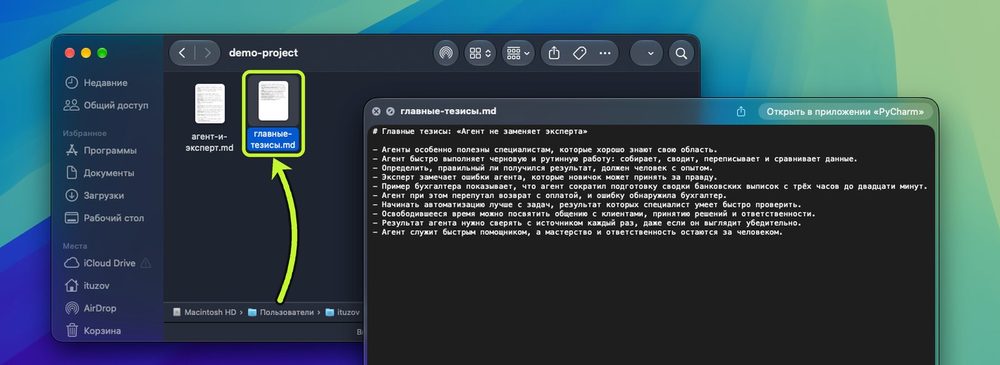Open Общий доступ in the Finder sidebar
1000x365 pixels.
(x=105, y=105)
